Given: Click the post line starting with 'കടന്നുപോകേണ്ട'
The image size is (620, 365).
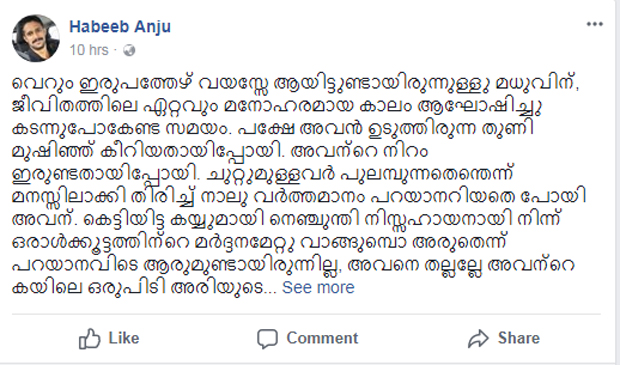Looking at the screenshot, I should coord(273,129).
